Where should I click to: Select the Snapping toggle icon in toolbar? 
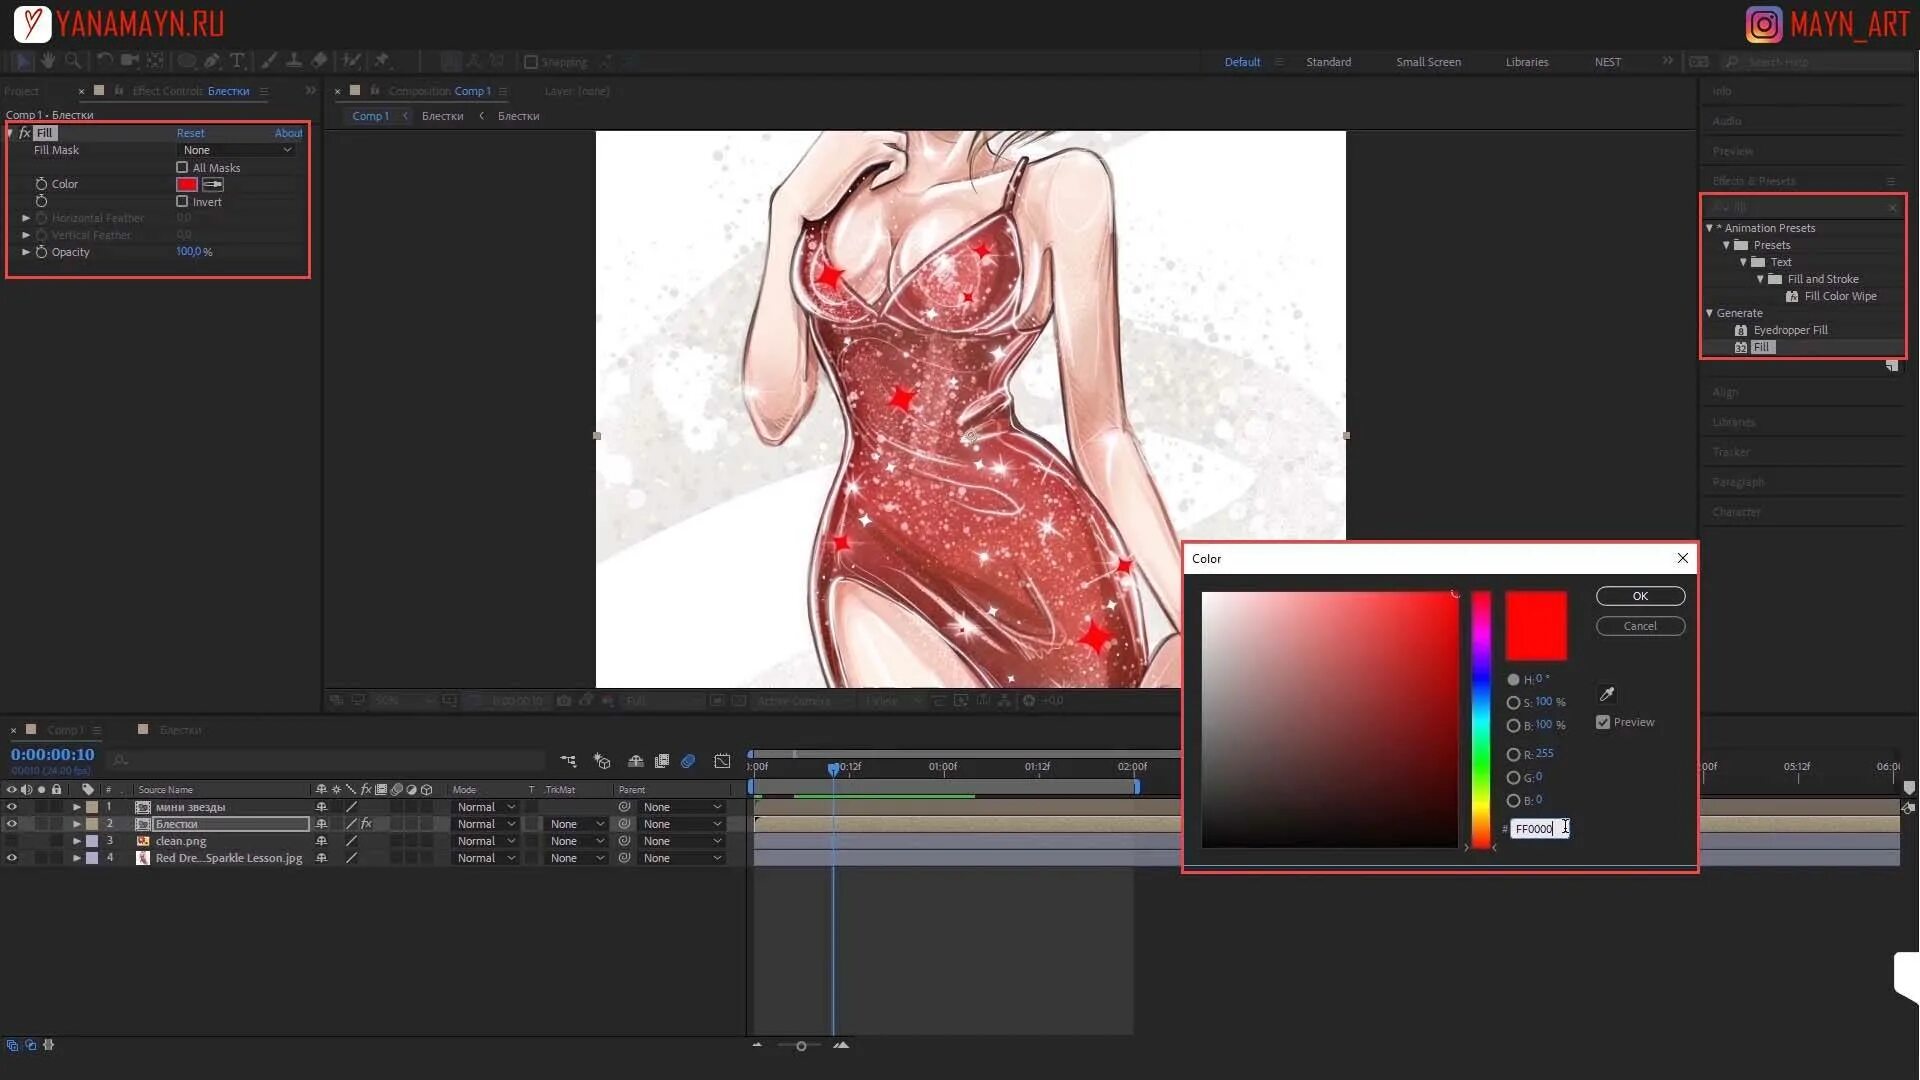531,62
